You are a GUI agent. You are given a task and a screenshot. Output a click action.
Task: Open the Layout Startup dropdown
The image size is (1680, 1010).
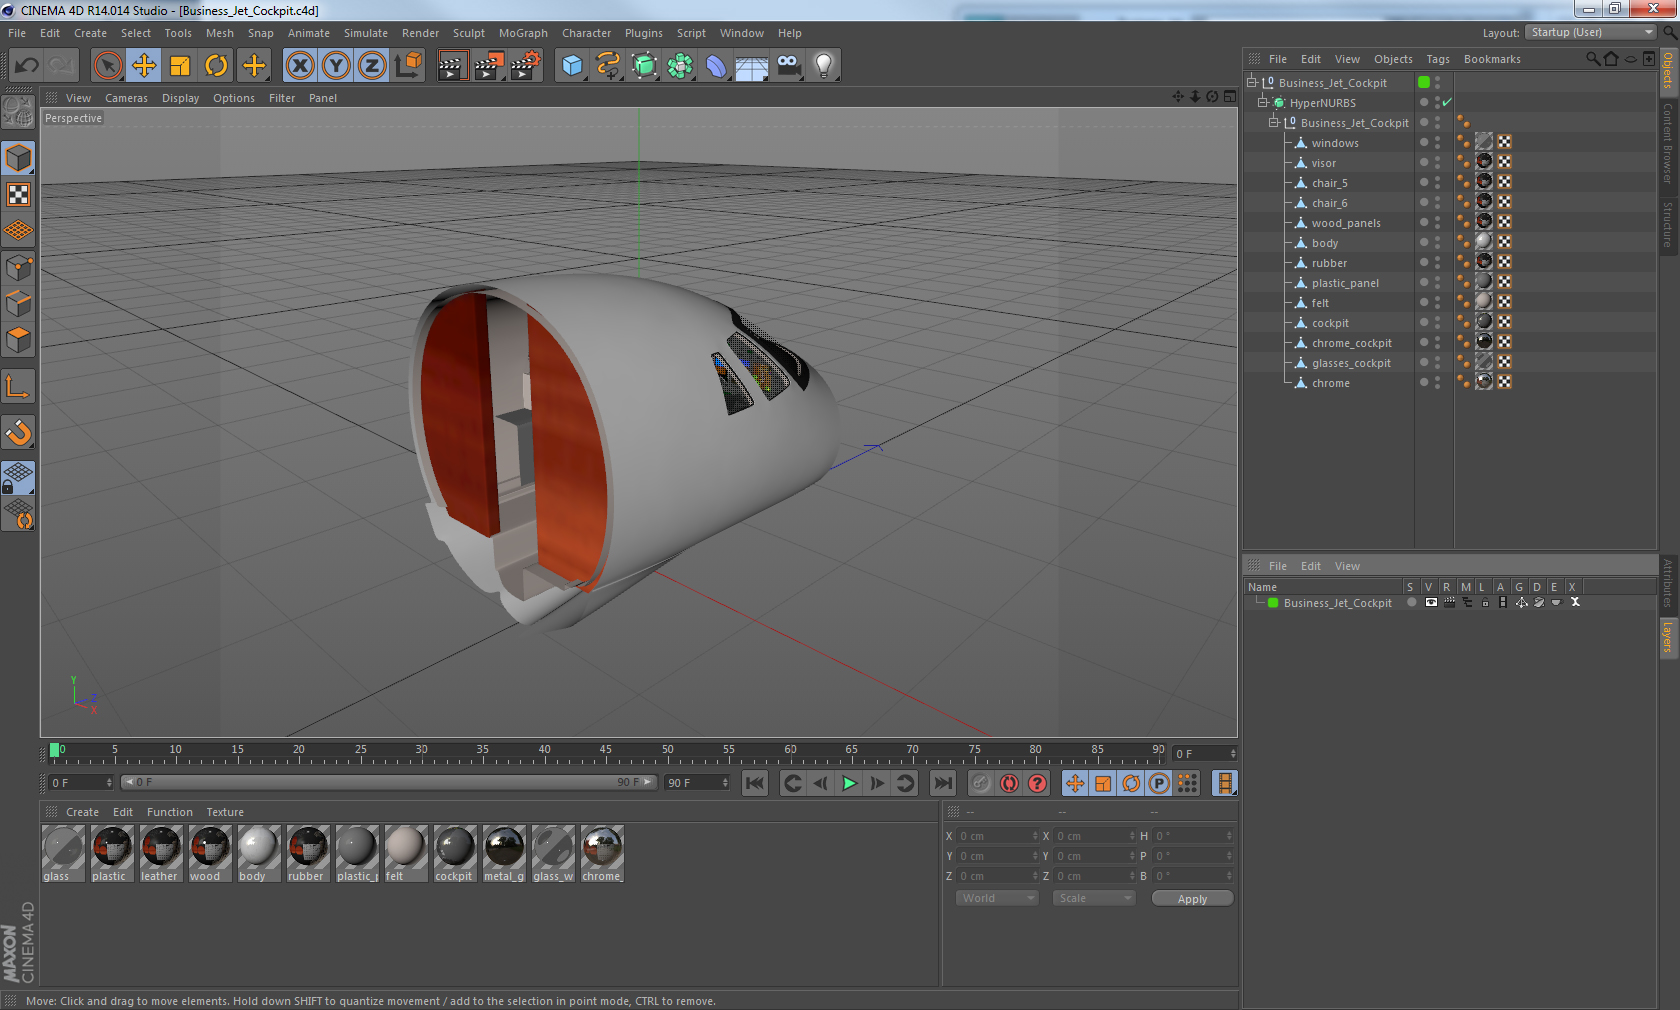pos(1591,32)
